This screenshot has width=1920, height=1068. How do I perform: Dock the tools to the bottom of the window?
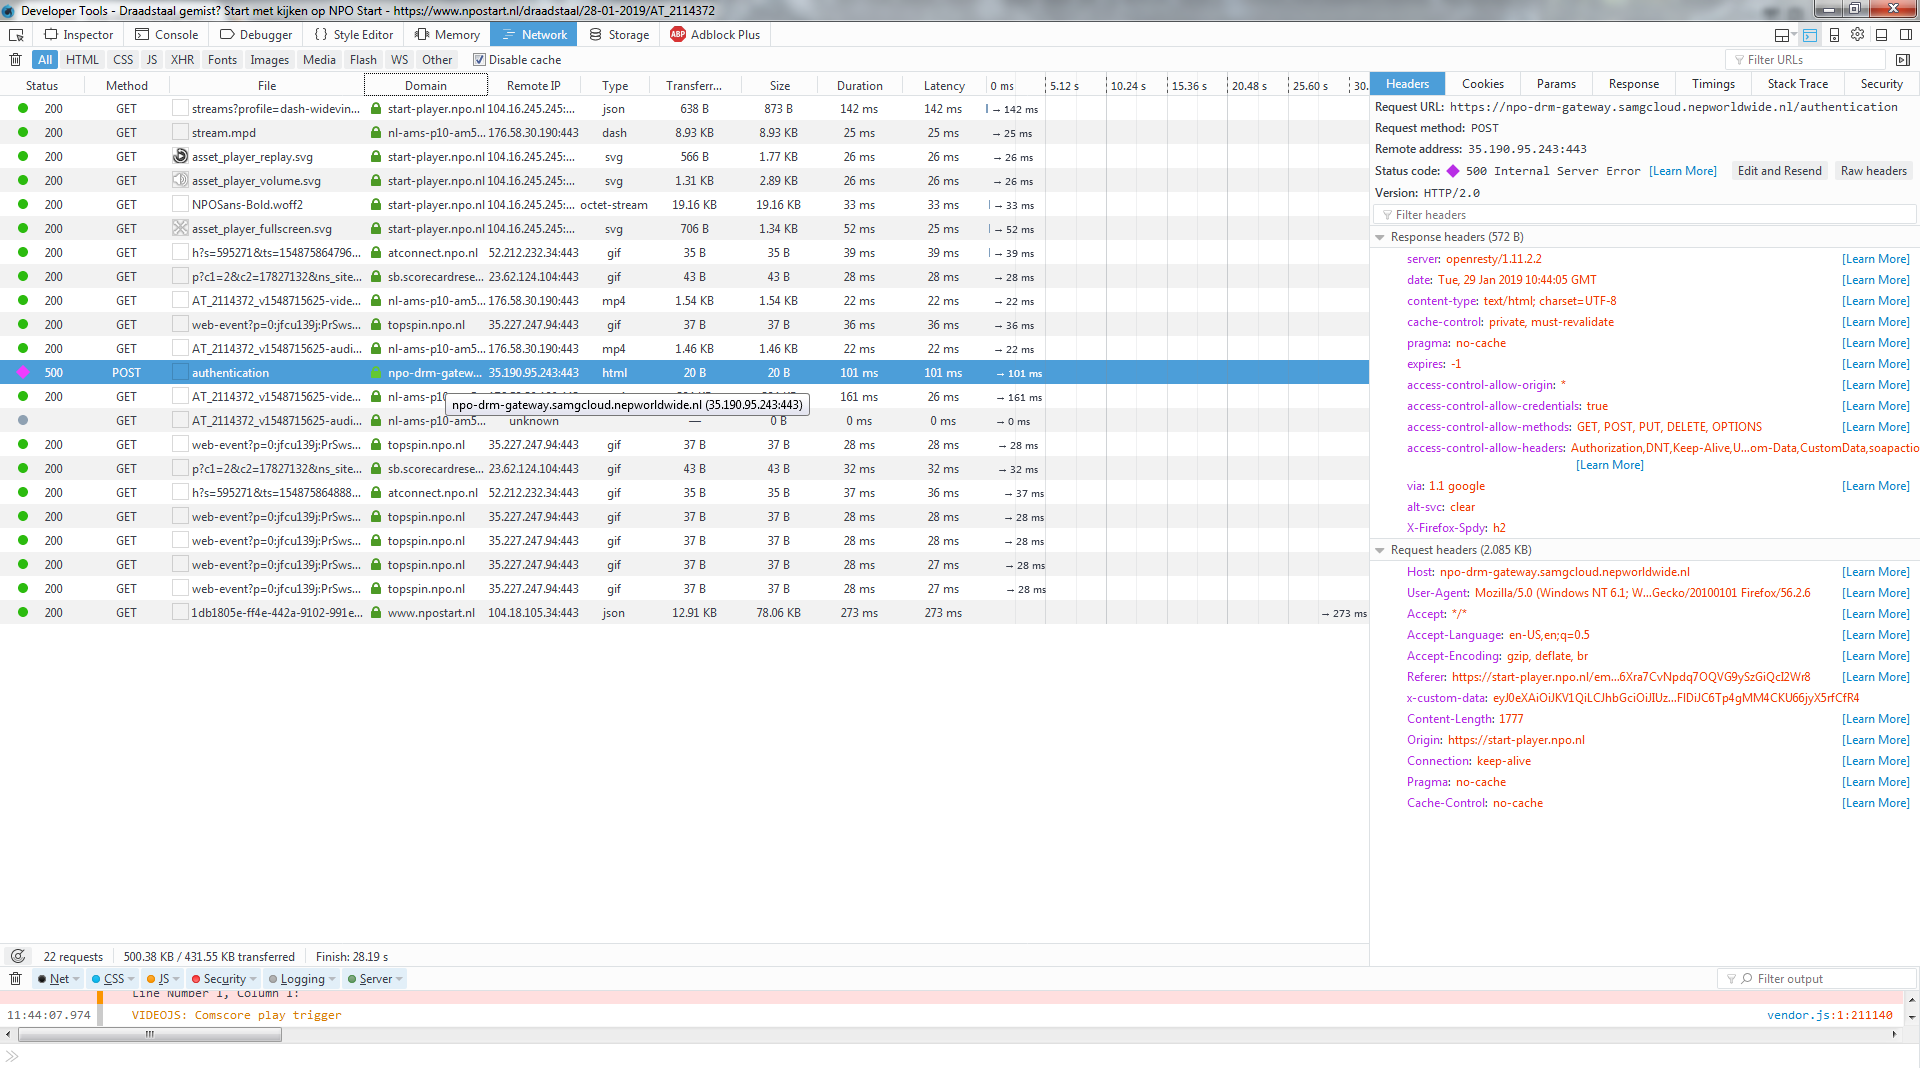pyautogui.click(x=1882, y=35)
